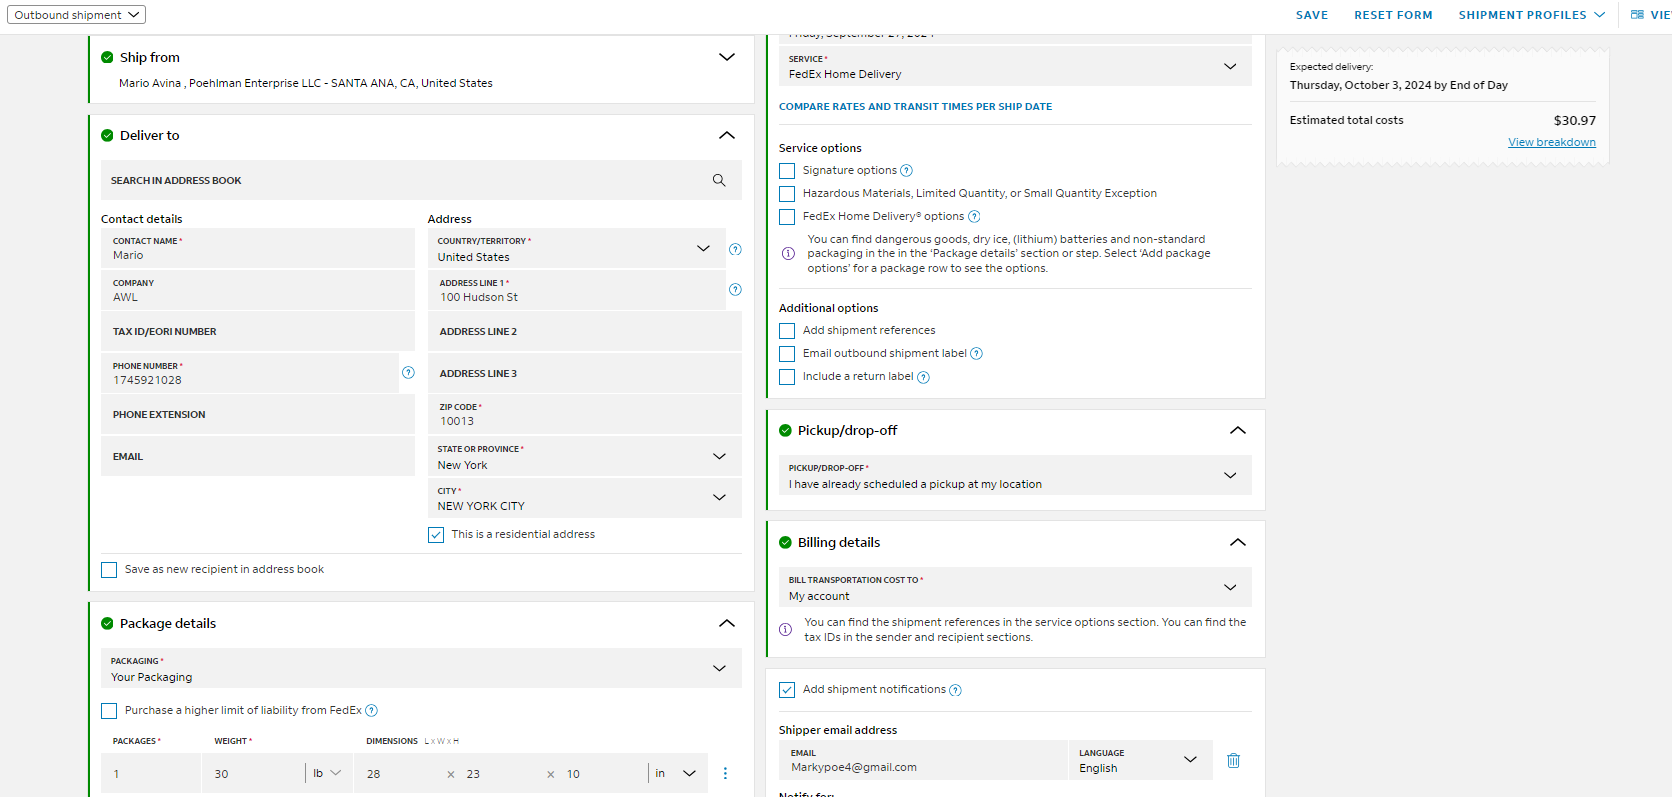This screenshot has width=1672, height=797.
Task: Open the package row three-dot options menu
Action: pyautogui.click(x=725, y=773)
